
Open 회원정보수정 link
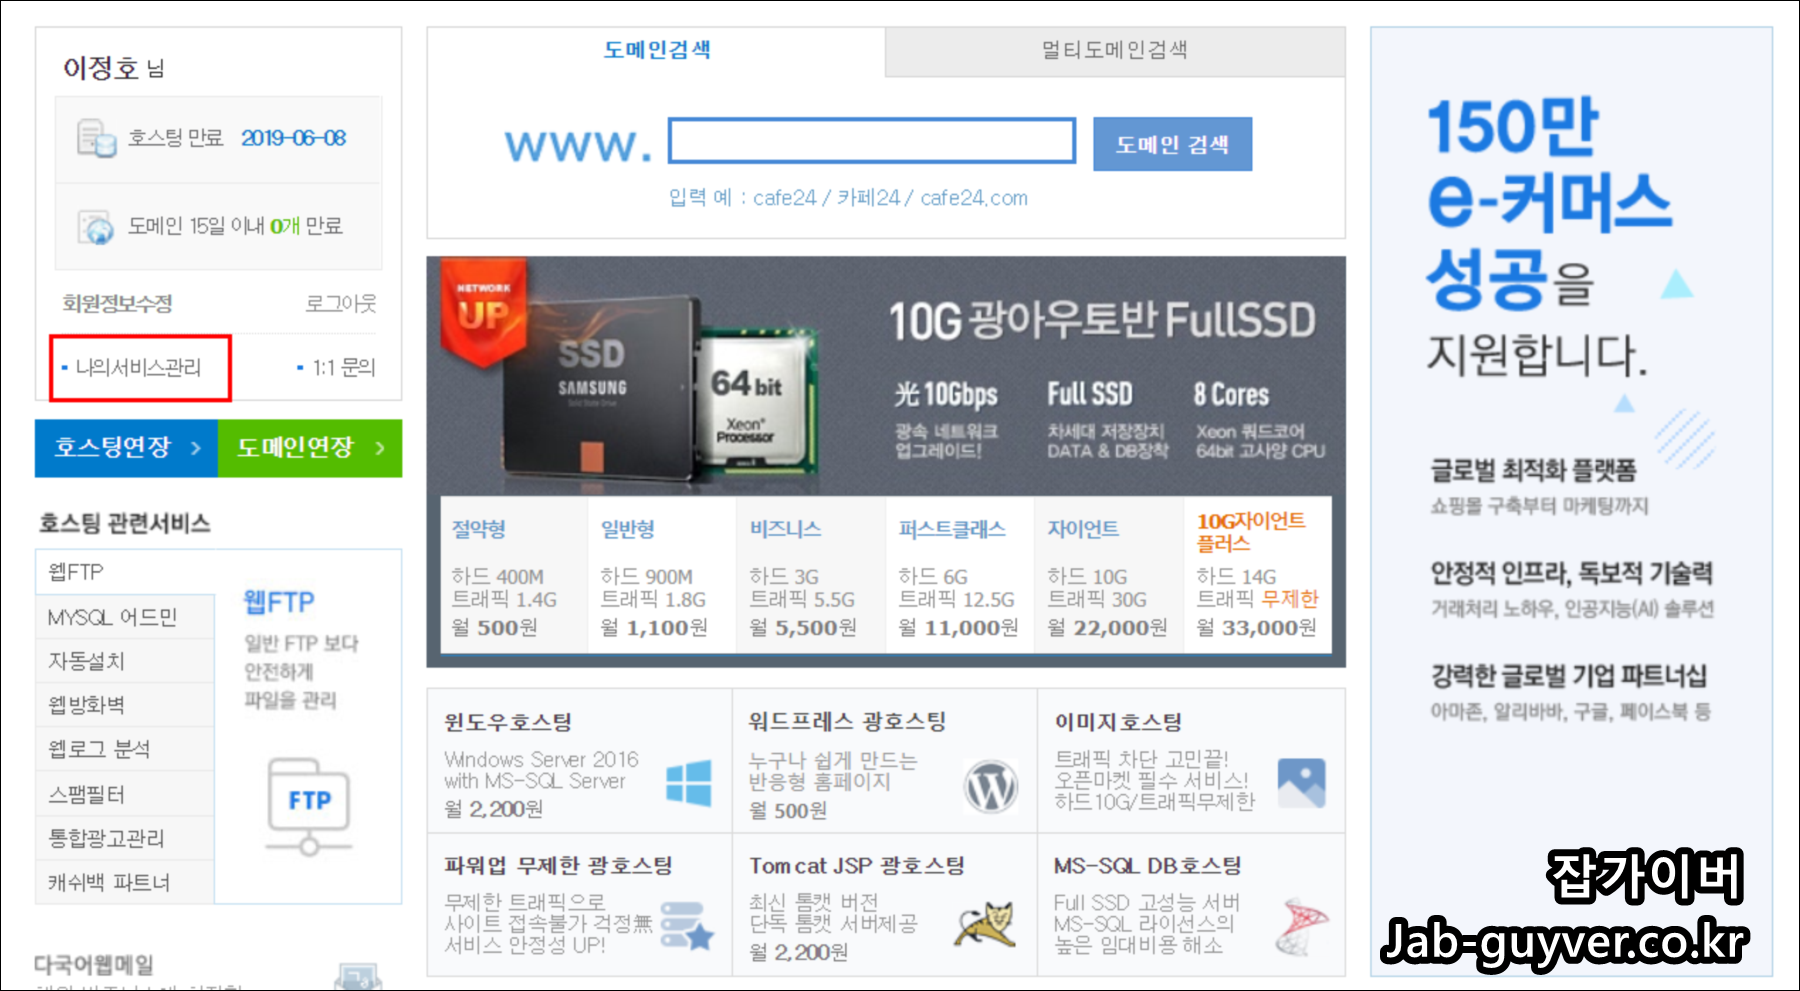tap(117, 304)
